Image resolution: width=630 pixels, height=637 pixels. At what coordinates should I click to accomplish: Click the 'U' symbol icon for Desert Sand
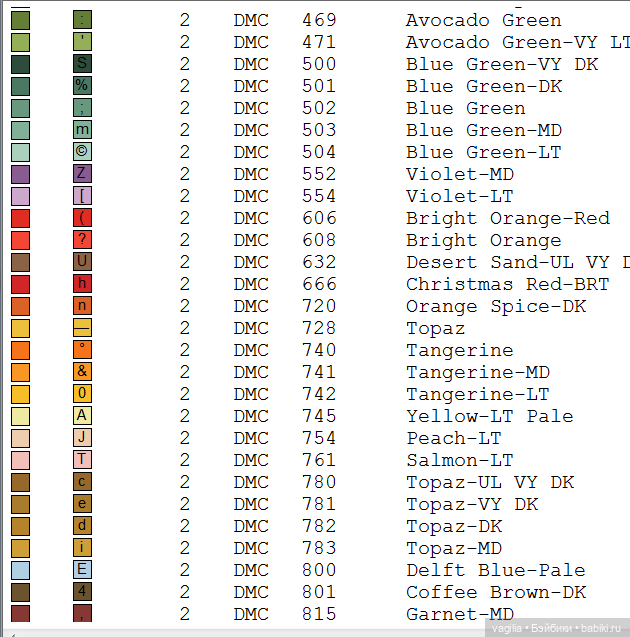point(82,262)
